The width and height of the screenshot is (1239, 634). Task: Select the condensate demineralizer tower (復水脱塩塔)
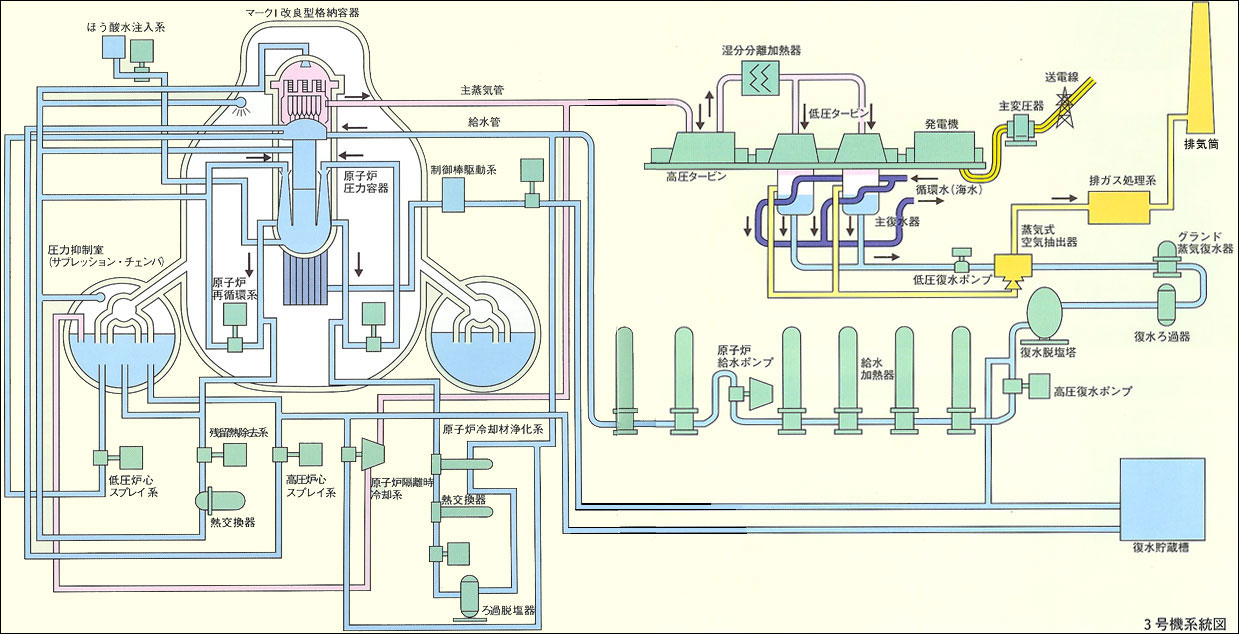tap(1045, 312)
